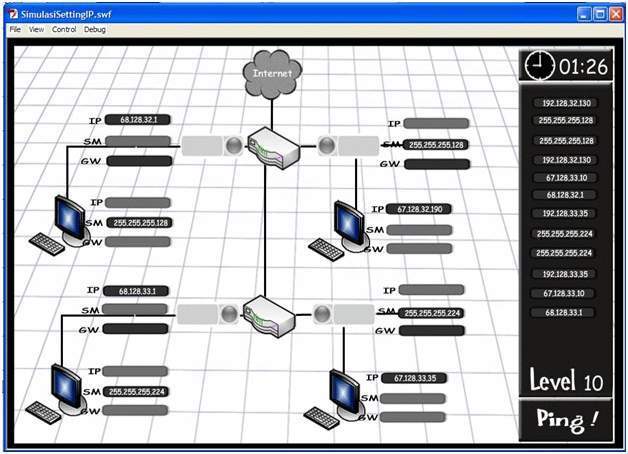Click the Level 10 label

(566, 381)
